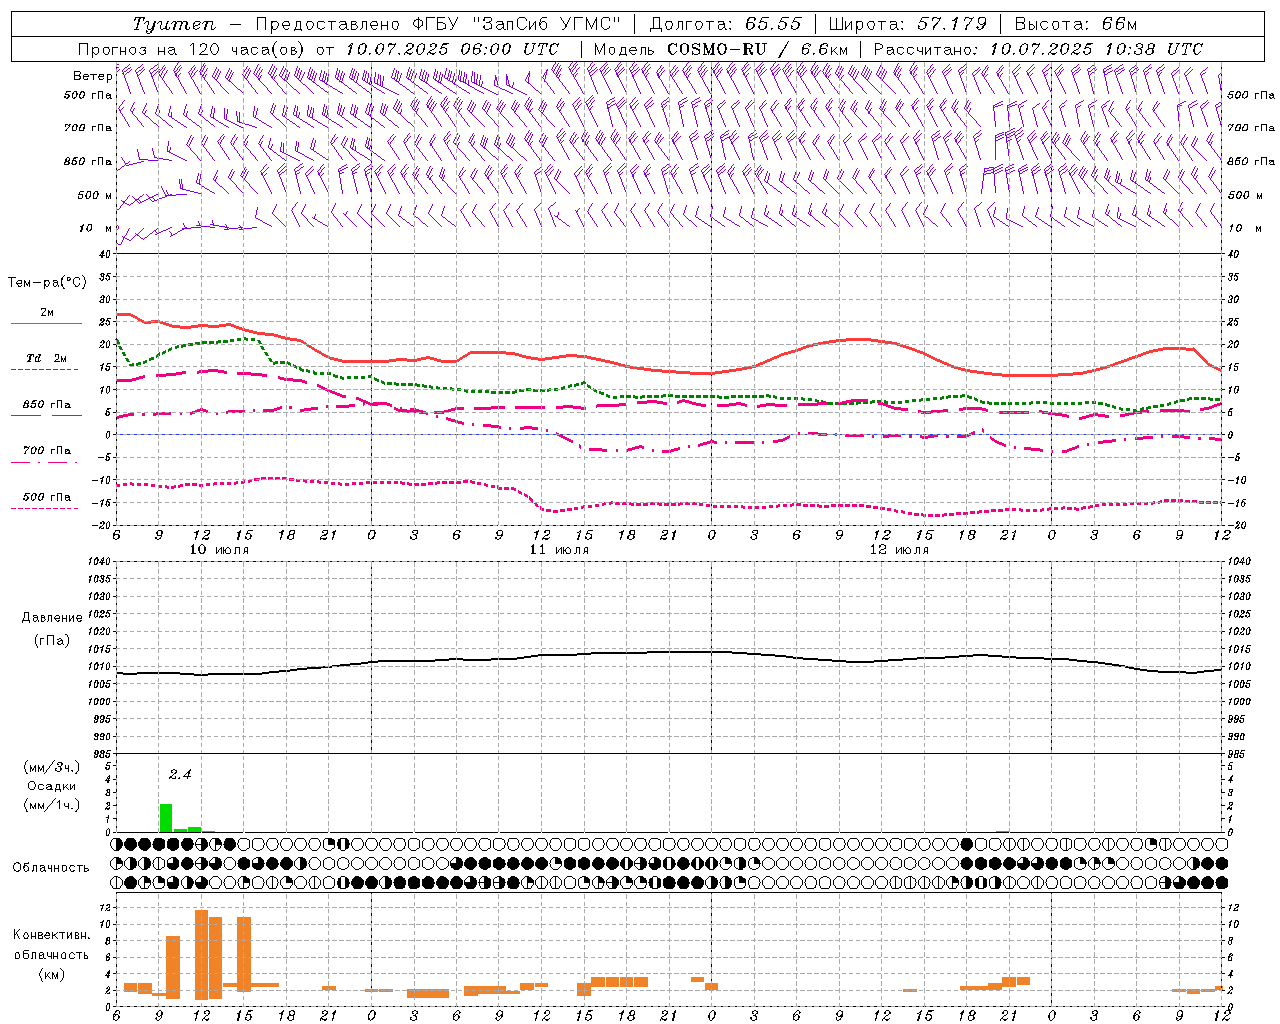The image size is (1280, 1024).
Task: Click the 'Модель COSMO-RU / 6.6км' model label
Action: coord(720,49)
